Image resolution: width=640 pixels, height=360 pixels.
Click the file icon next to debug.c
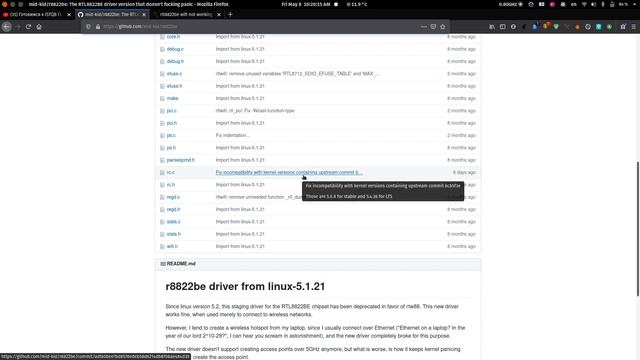[x=162, y=49]
